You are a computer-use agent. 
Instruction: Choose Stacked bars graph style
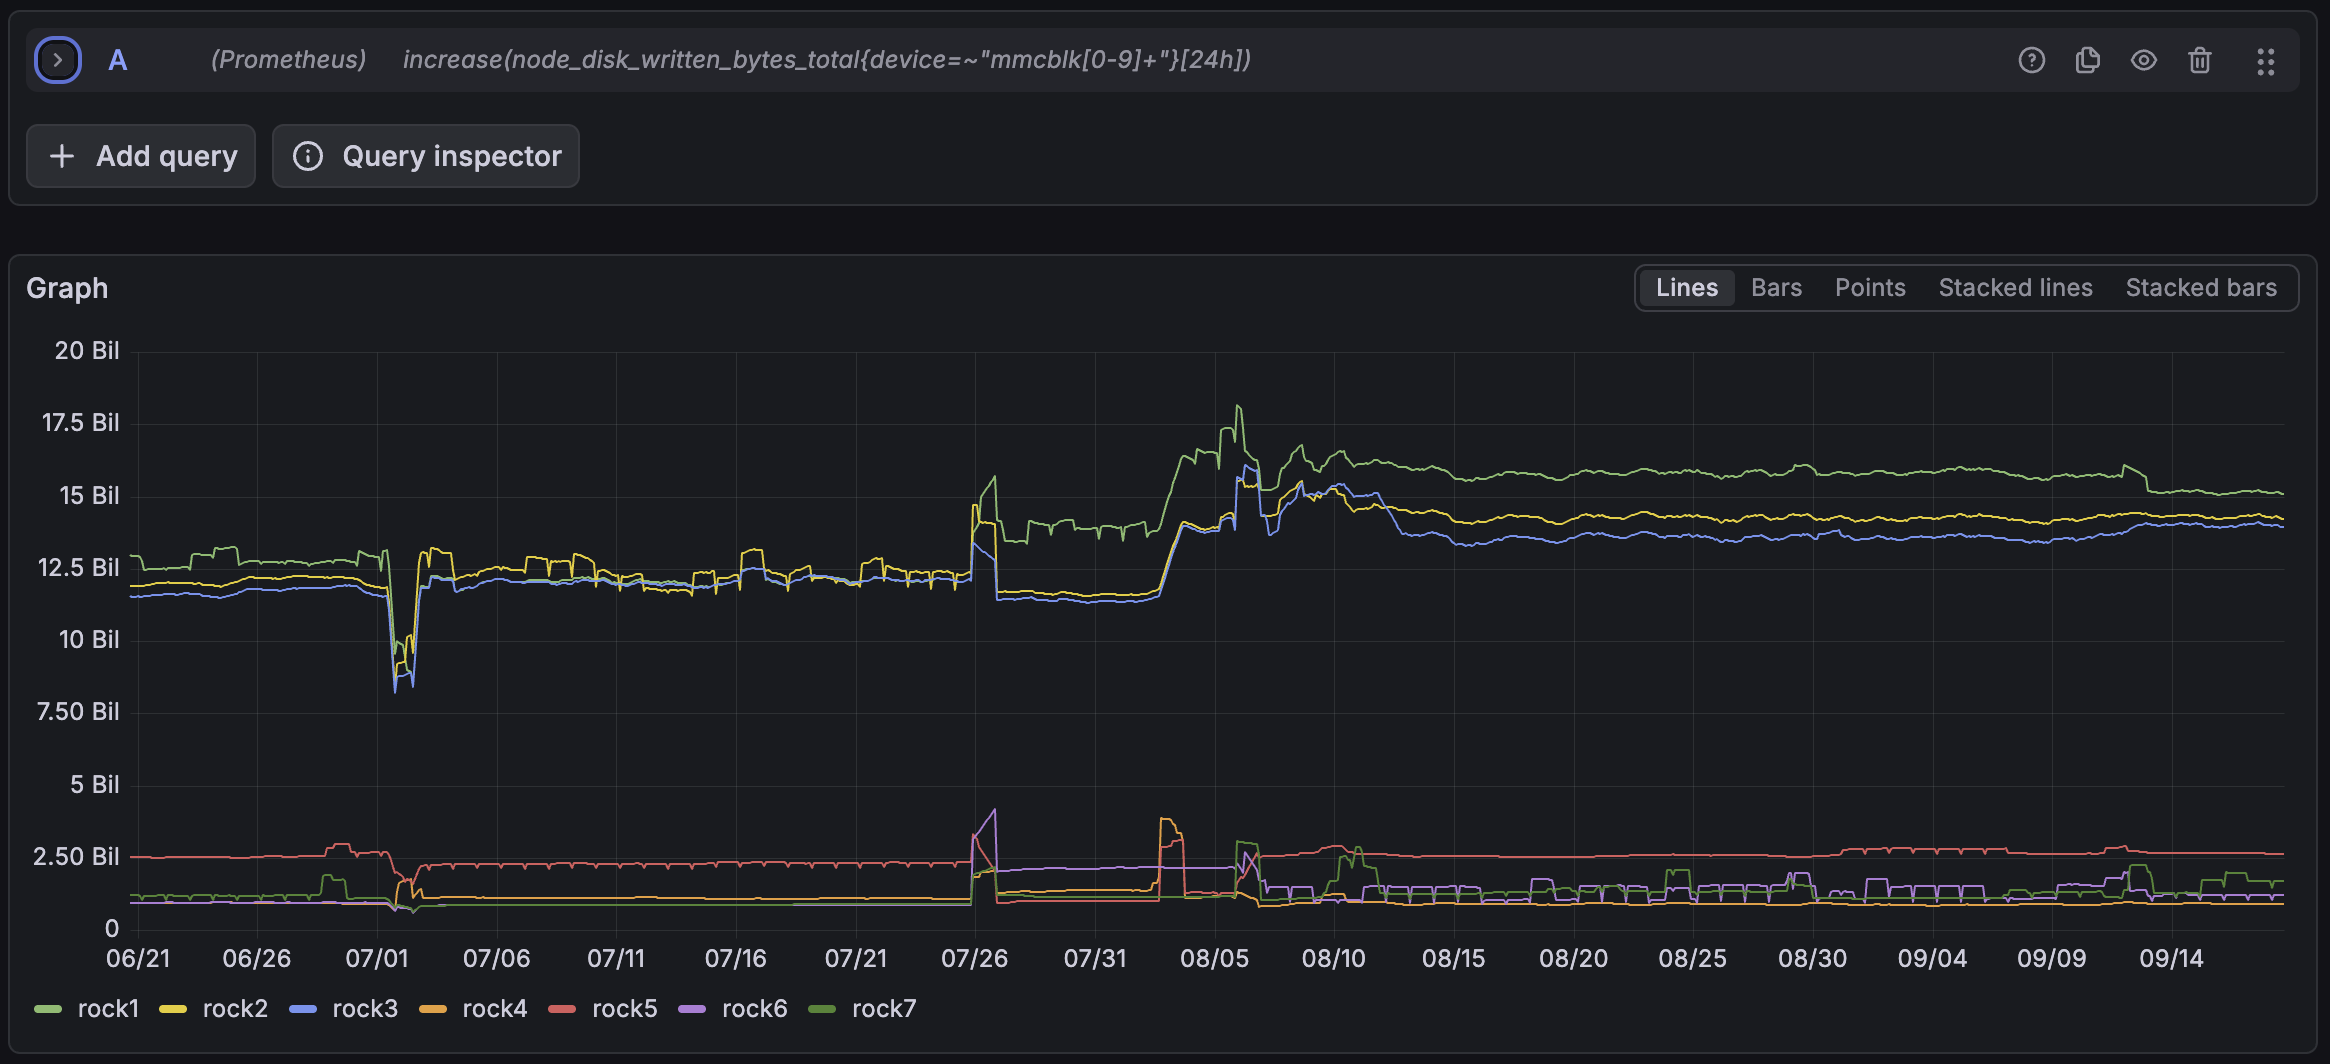click(x=2202, y=288)
